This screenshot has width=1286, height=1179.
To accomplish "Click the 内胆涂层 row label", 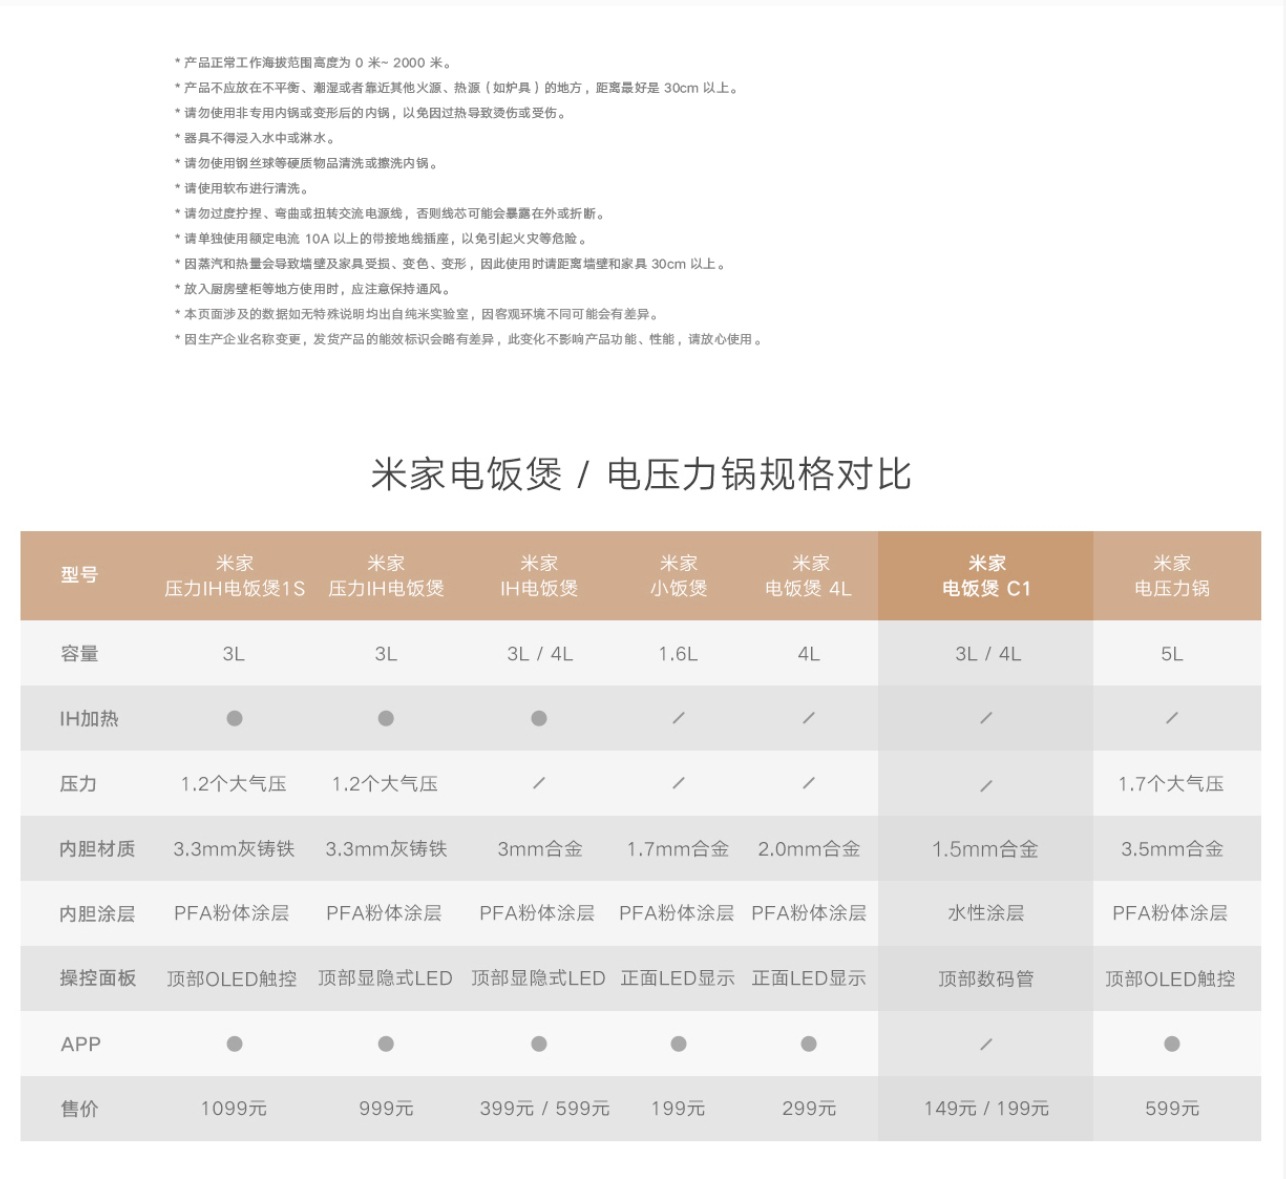I will point(97,914).
